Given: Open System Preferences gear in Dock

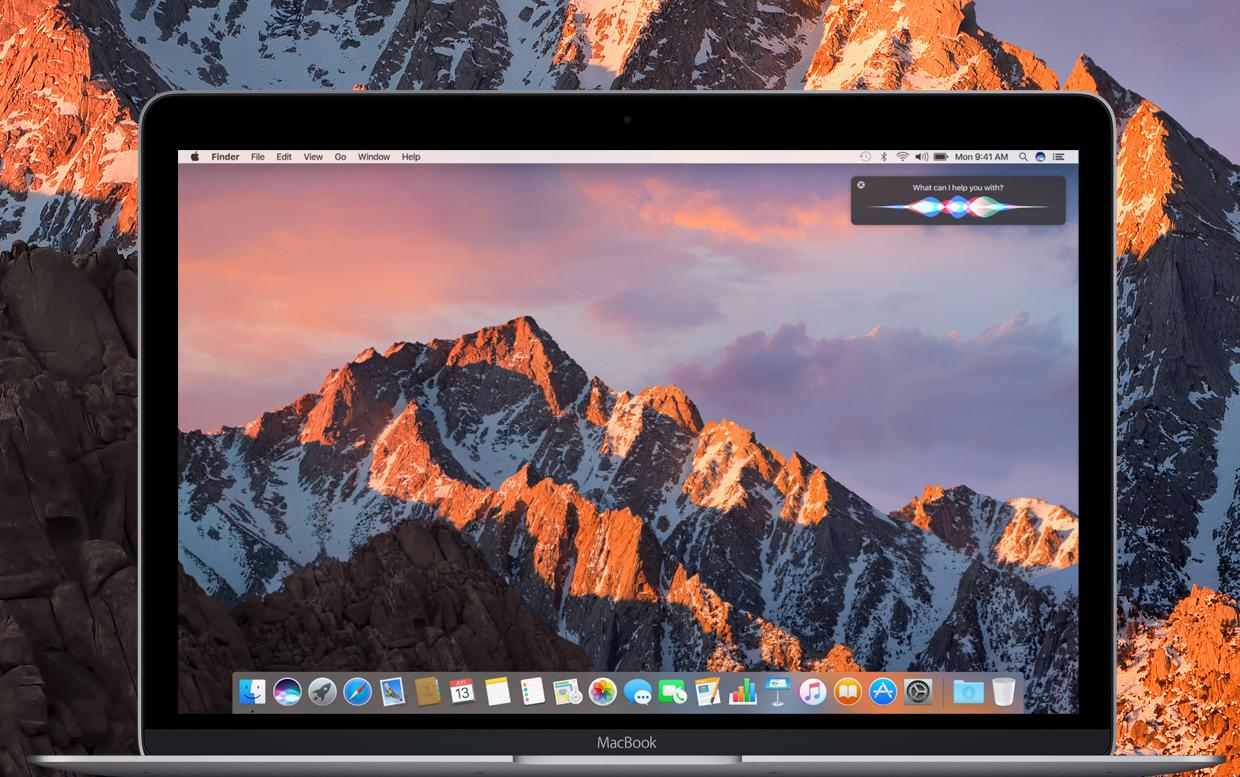Looking at the screenshot, I should click(x=918, y=691).
